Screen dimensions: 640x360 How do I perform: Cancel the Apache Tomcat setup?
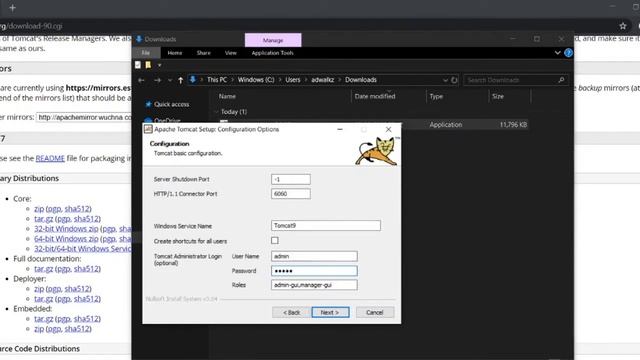tap(375, 312)
